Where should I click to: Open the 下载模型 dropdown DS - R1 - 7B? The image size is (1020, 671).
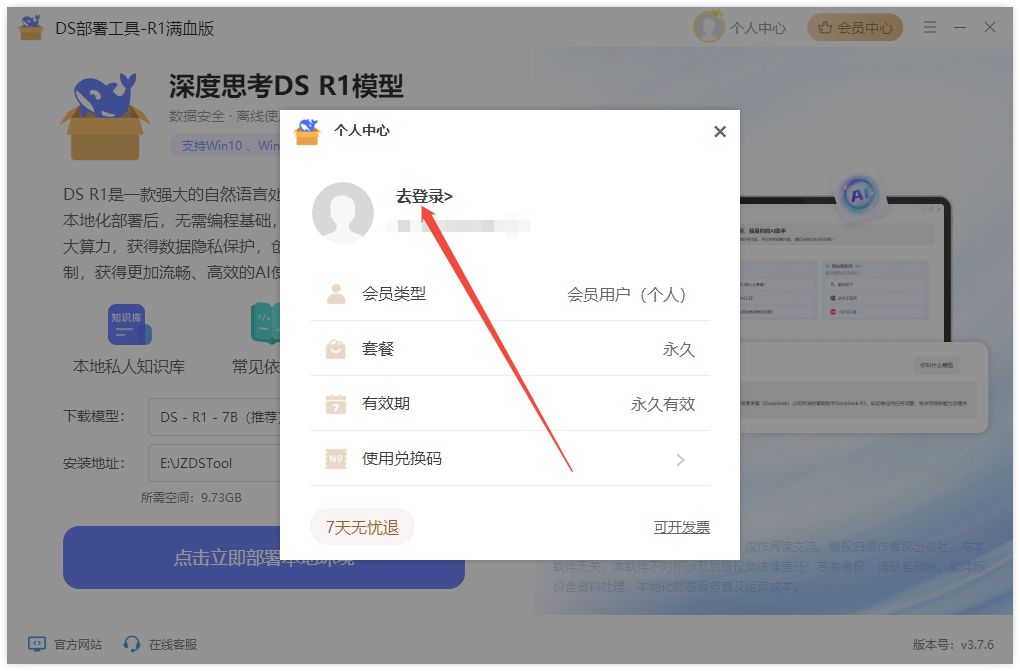click(215, 417)
